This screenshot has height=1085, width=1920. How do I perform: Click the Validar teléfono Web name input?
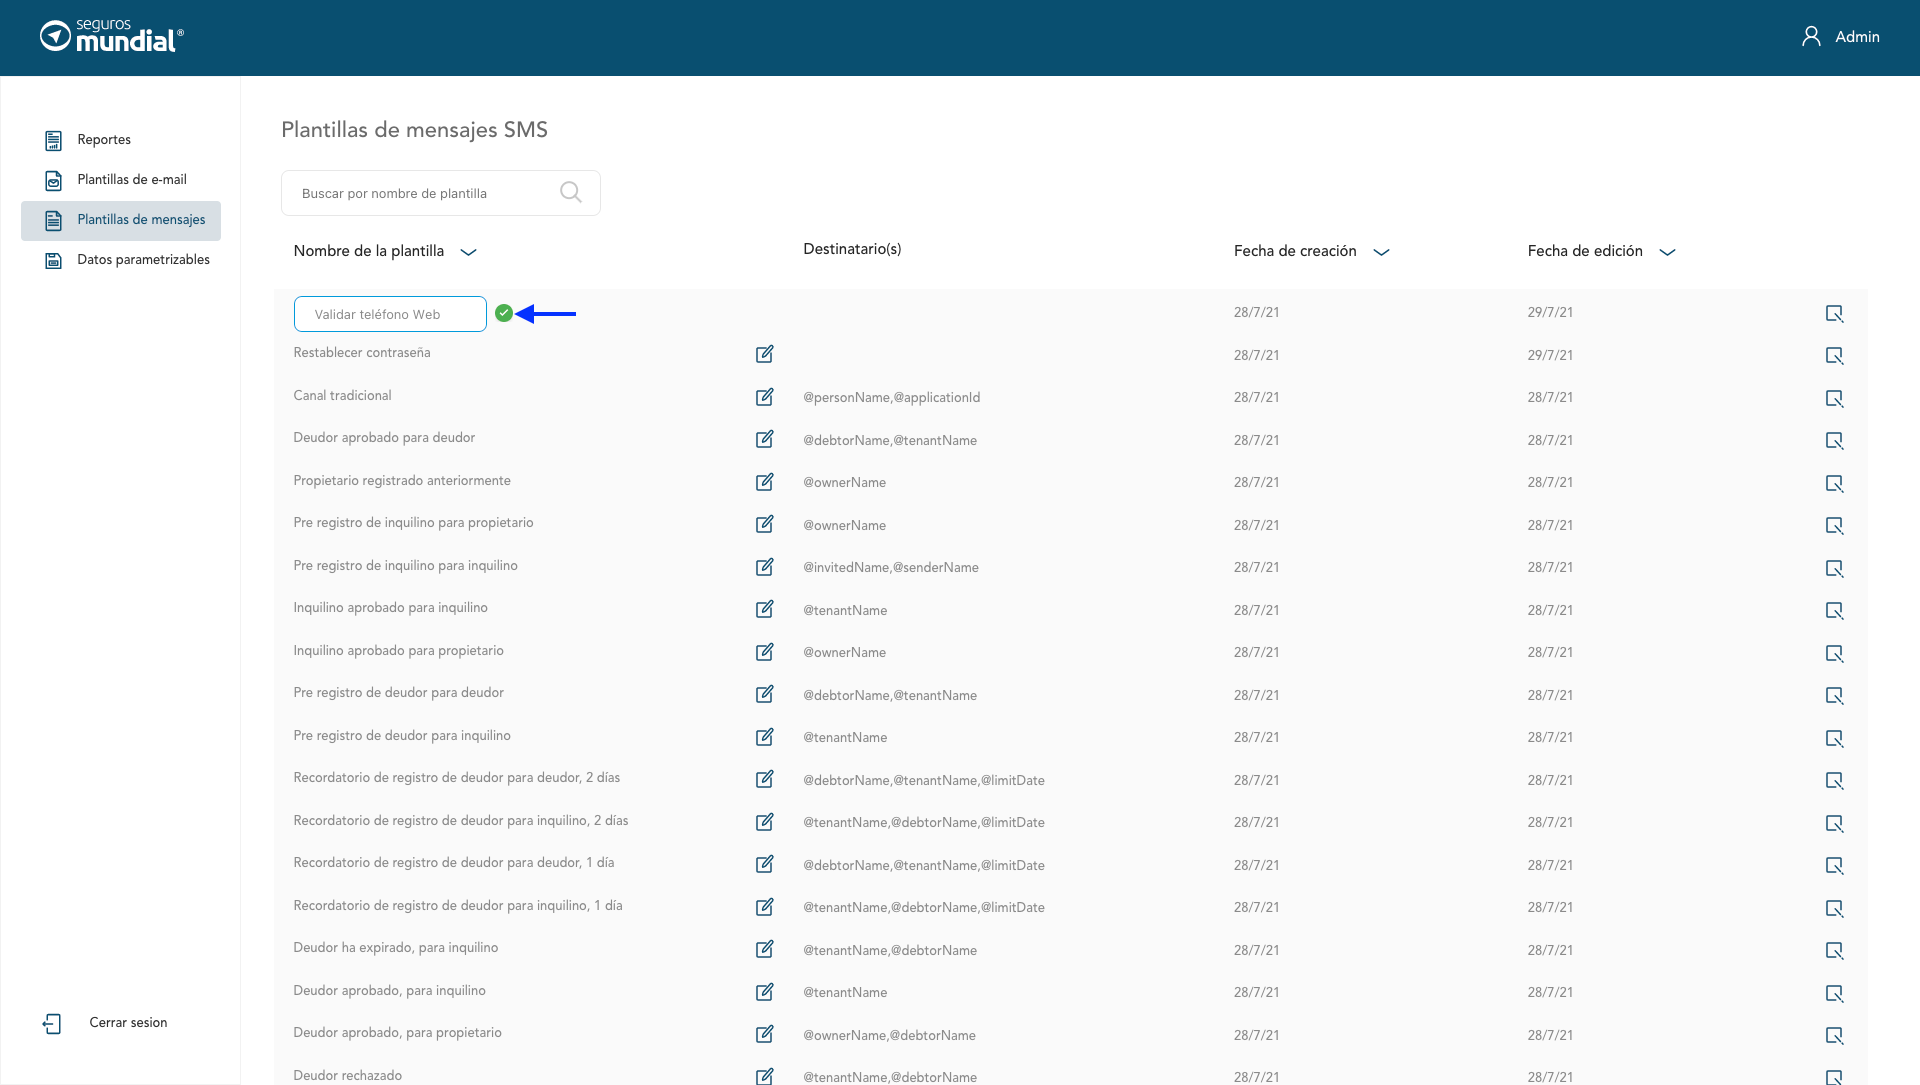coord(390,314)
